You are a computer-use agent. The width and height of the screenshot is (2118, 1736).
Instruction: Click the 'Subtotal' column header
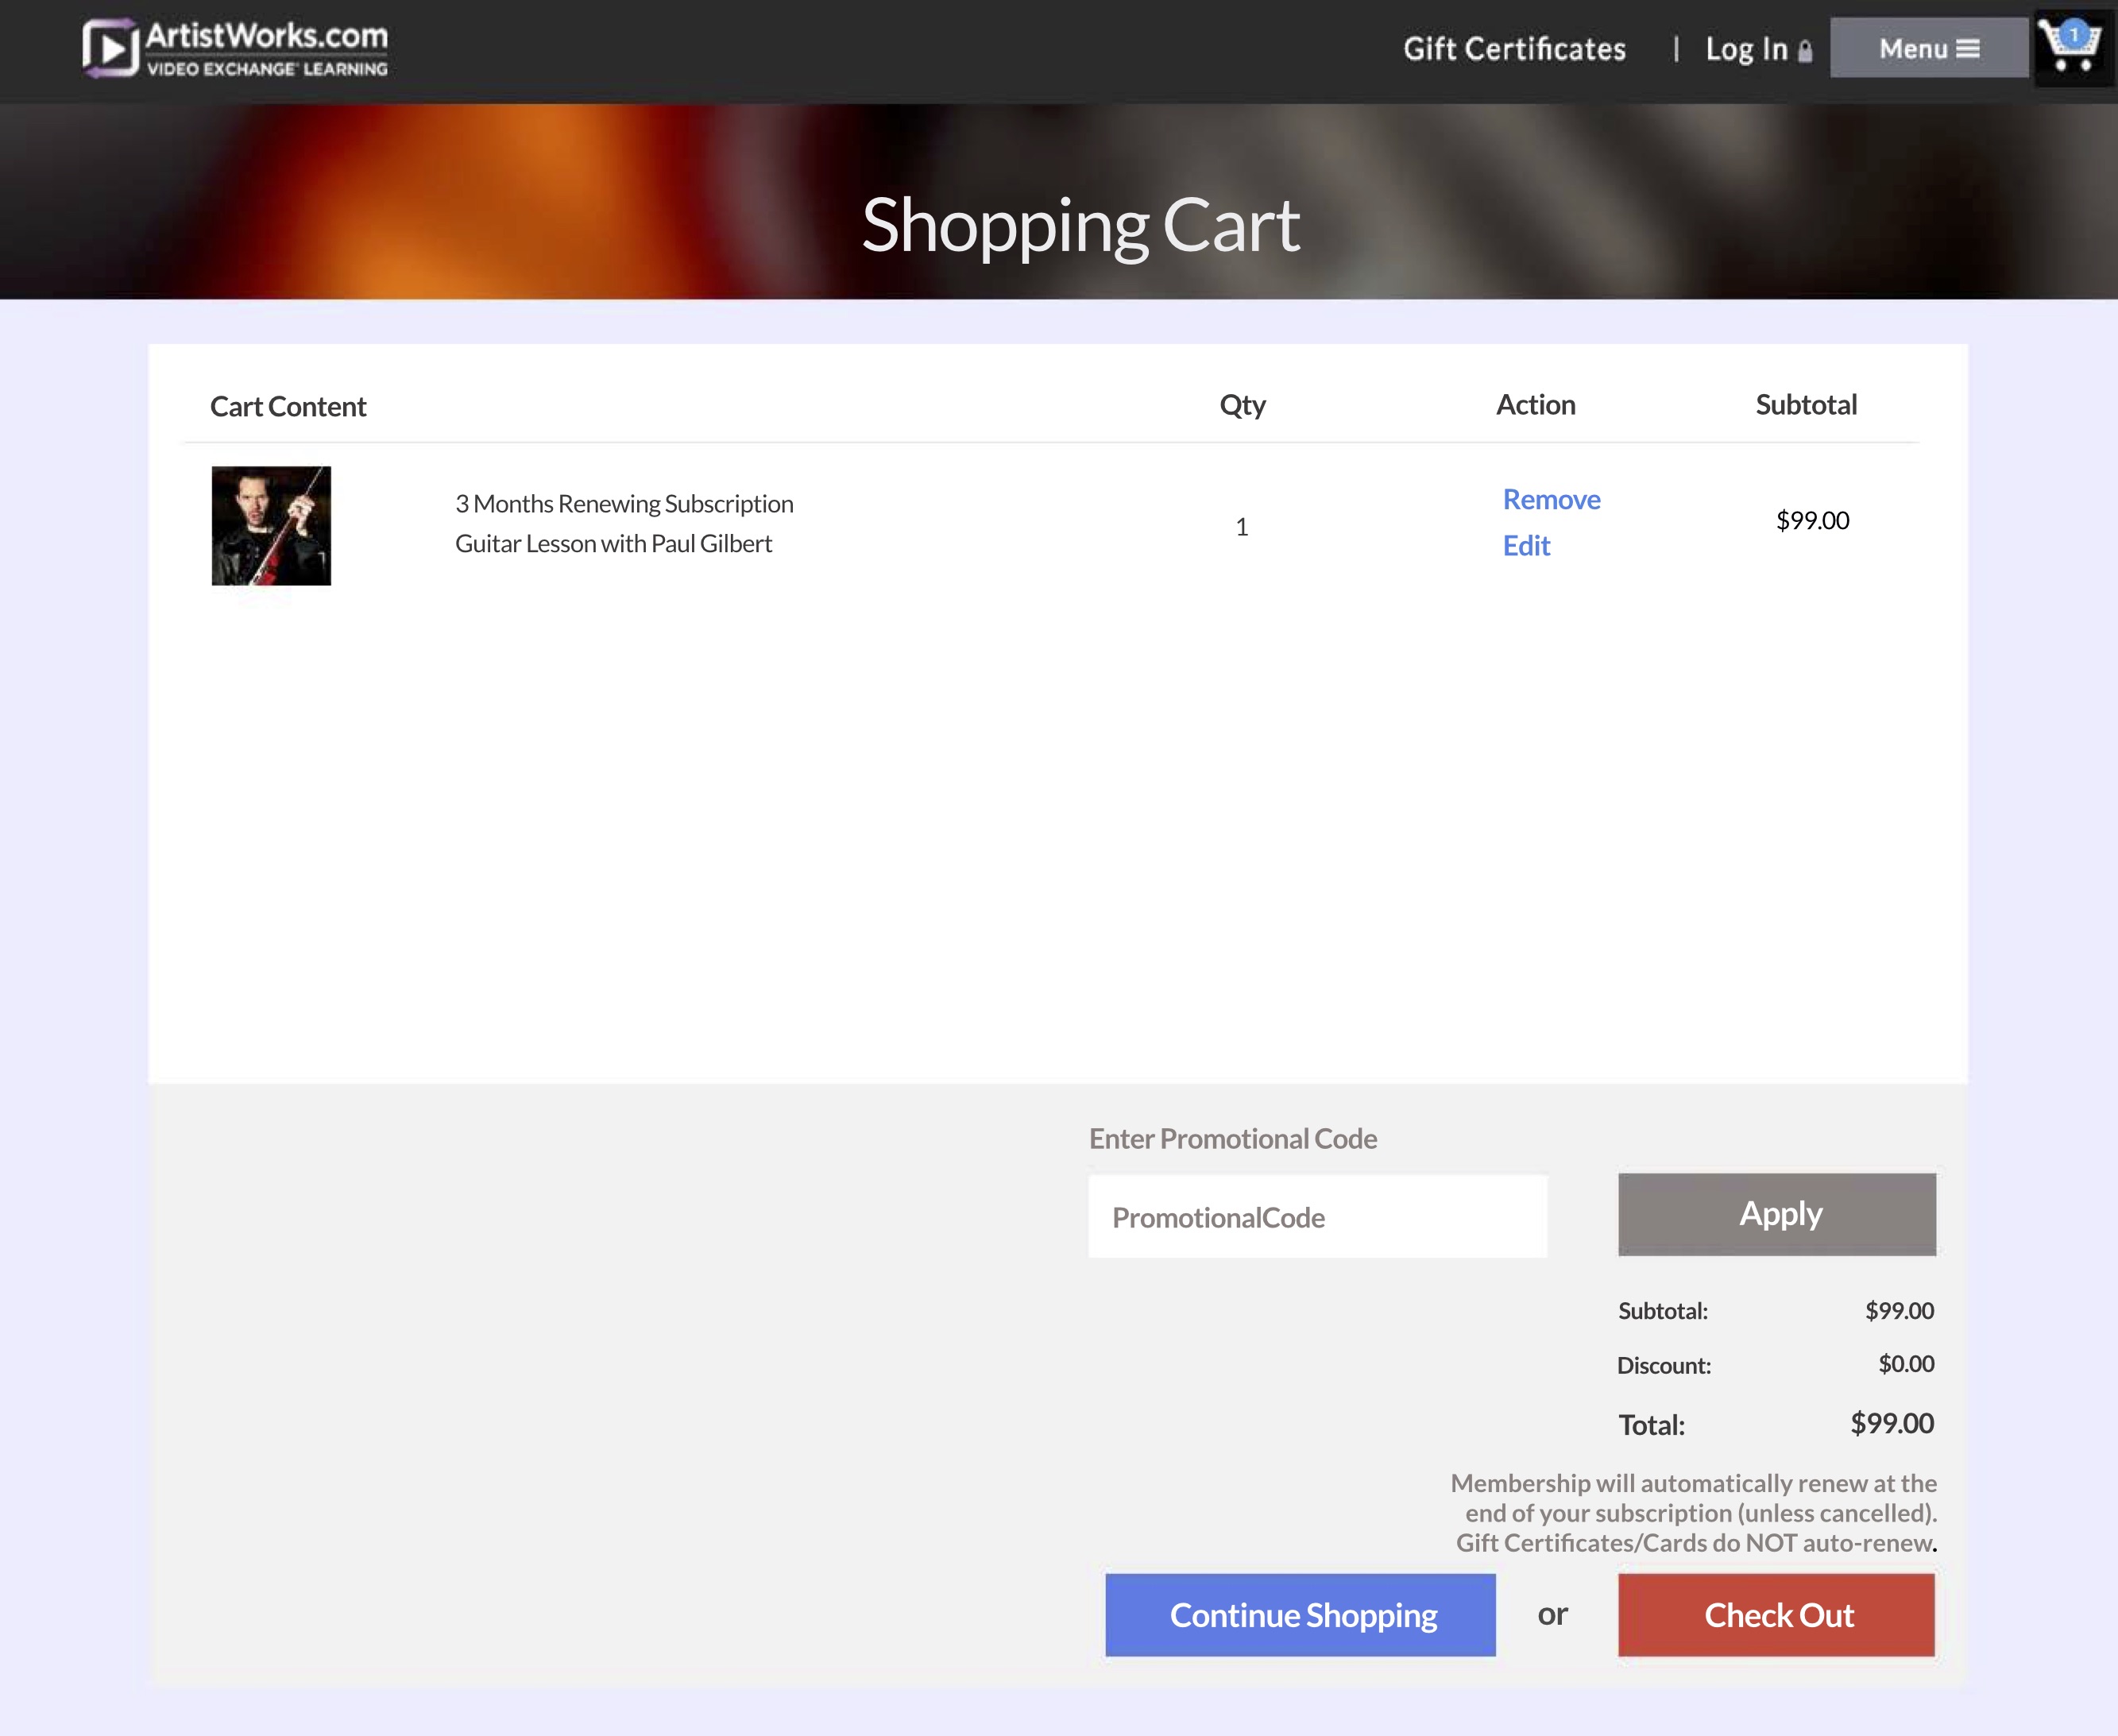(1806, 405)
